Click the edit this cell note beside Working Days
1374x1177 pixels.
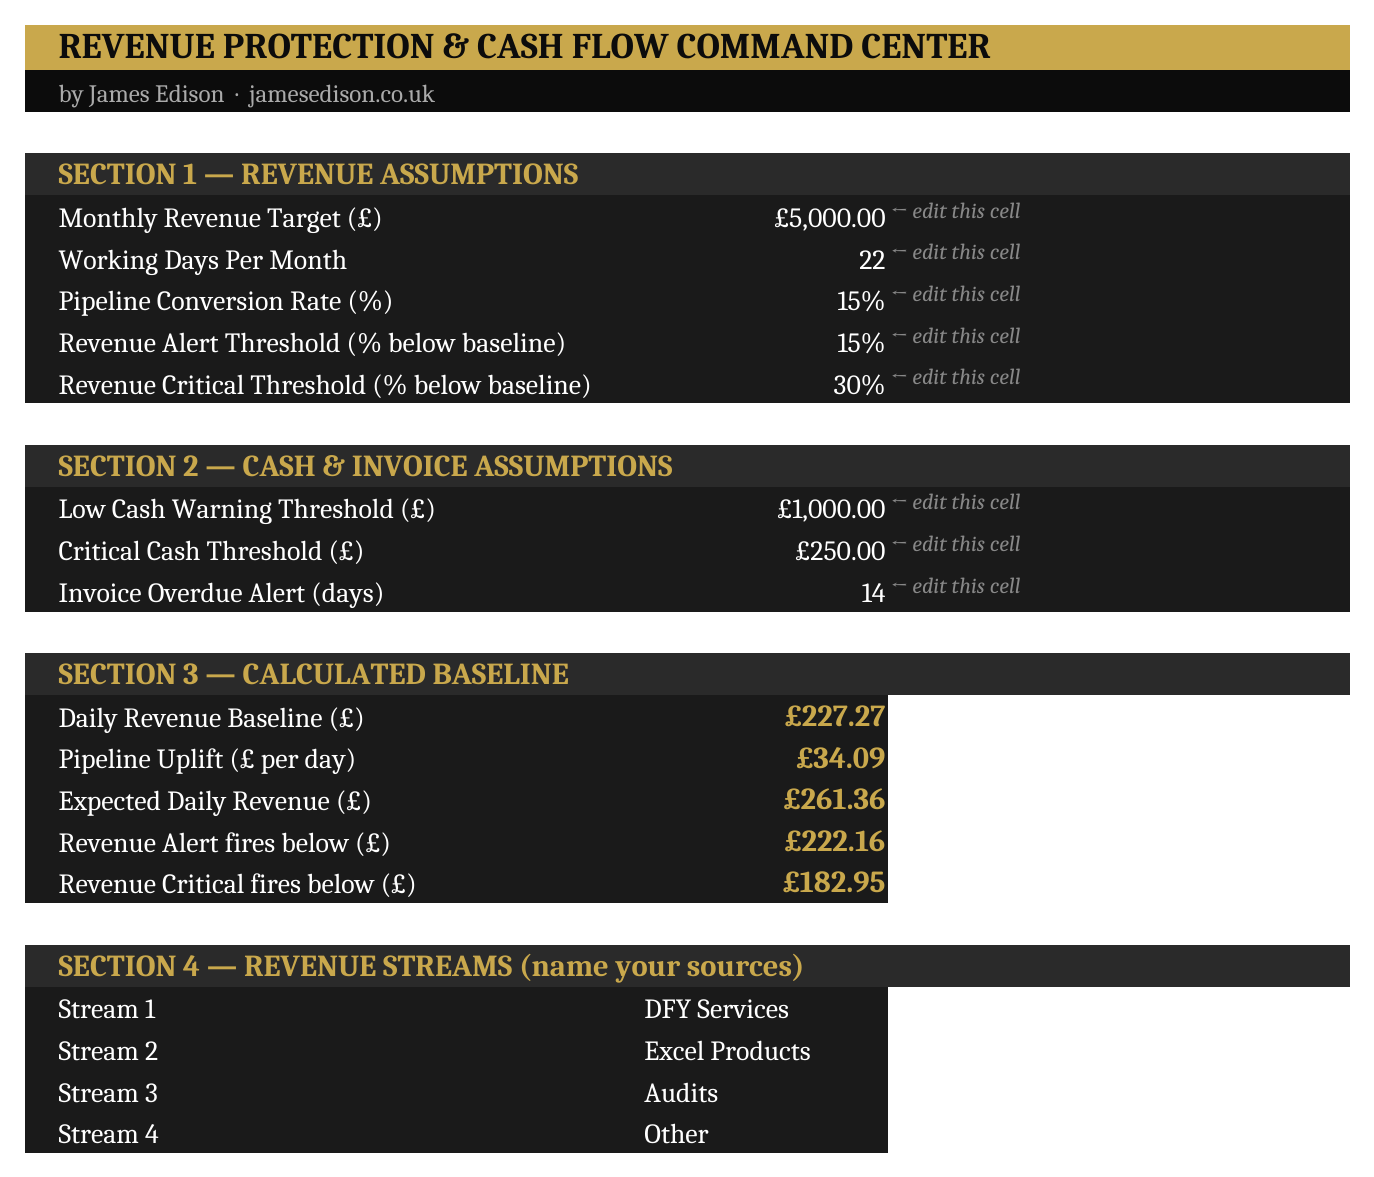pyautogui.click(x=956, y=252)
